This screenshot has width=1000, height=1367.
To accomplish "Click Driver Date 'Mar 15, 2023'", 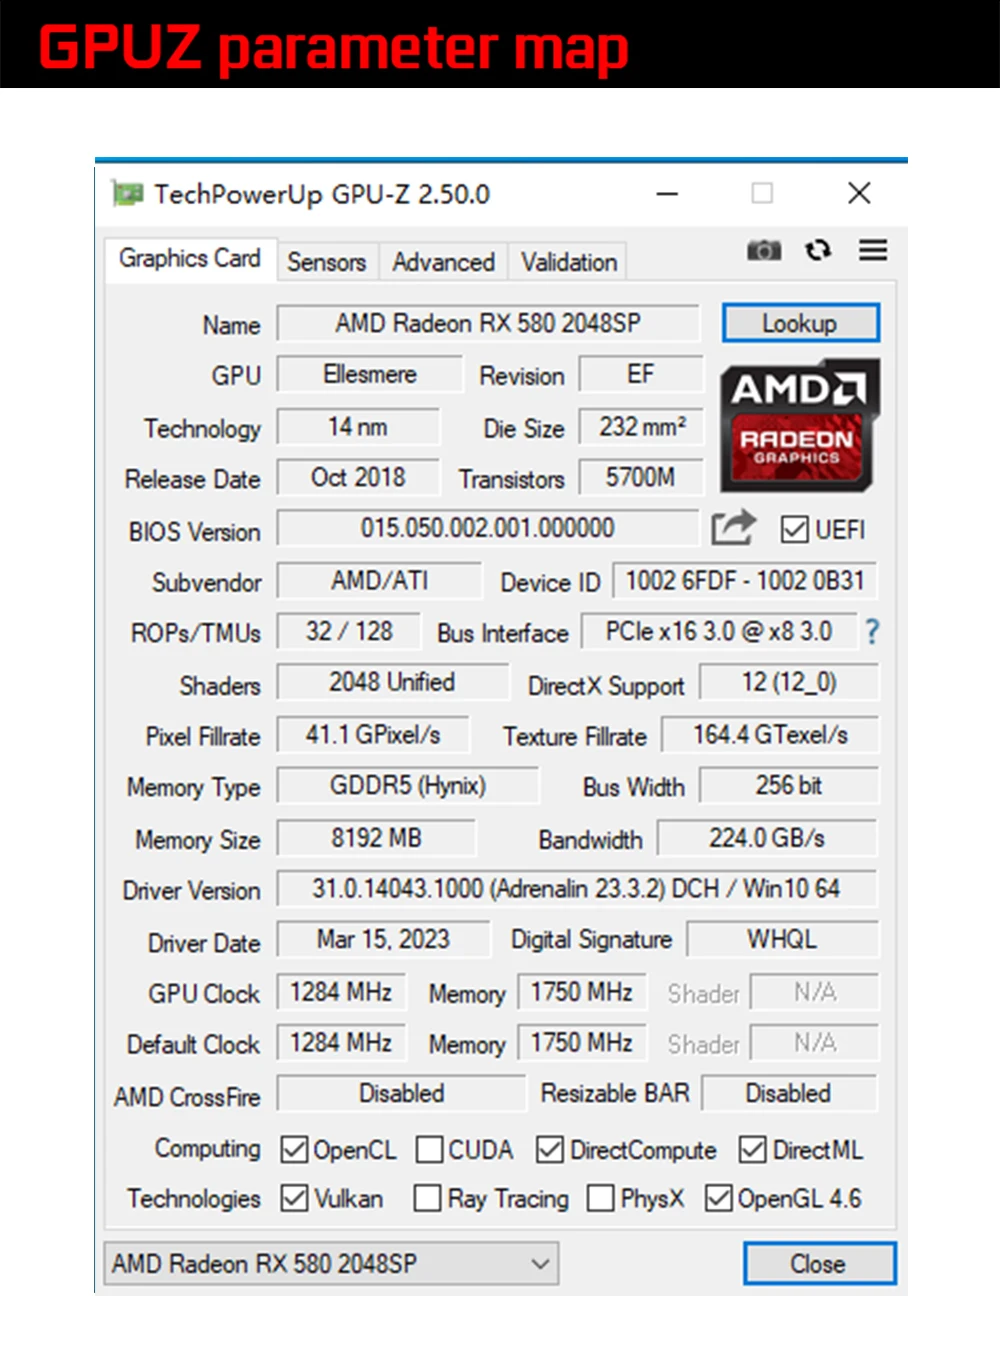I will coord(384,939).
